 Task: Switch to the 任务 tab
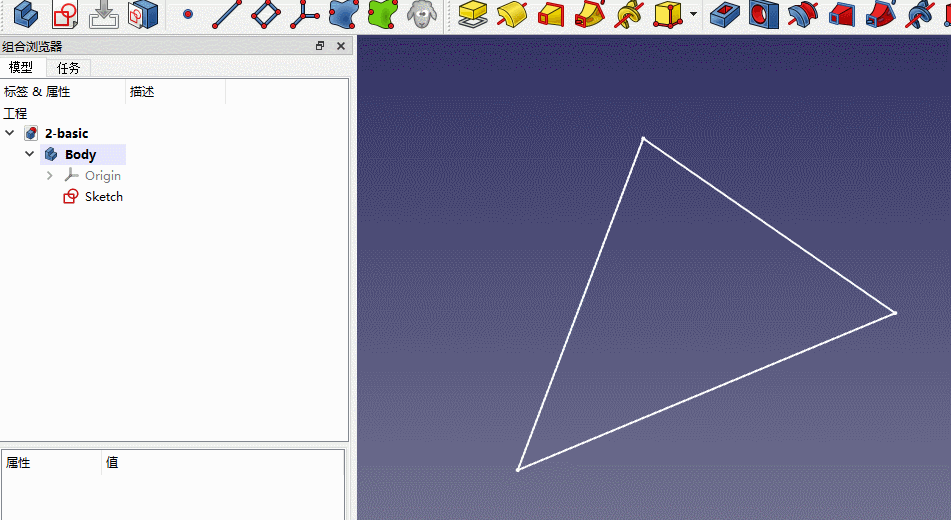[69, 68]
